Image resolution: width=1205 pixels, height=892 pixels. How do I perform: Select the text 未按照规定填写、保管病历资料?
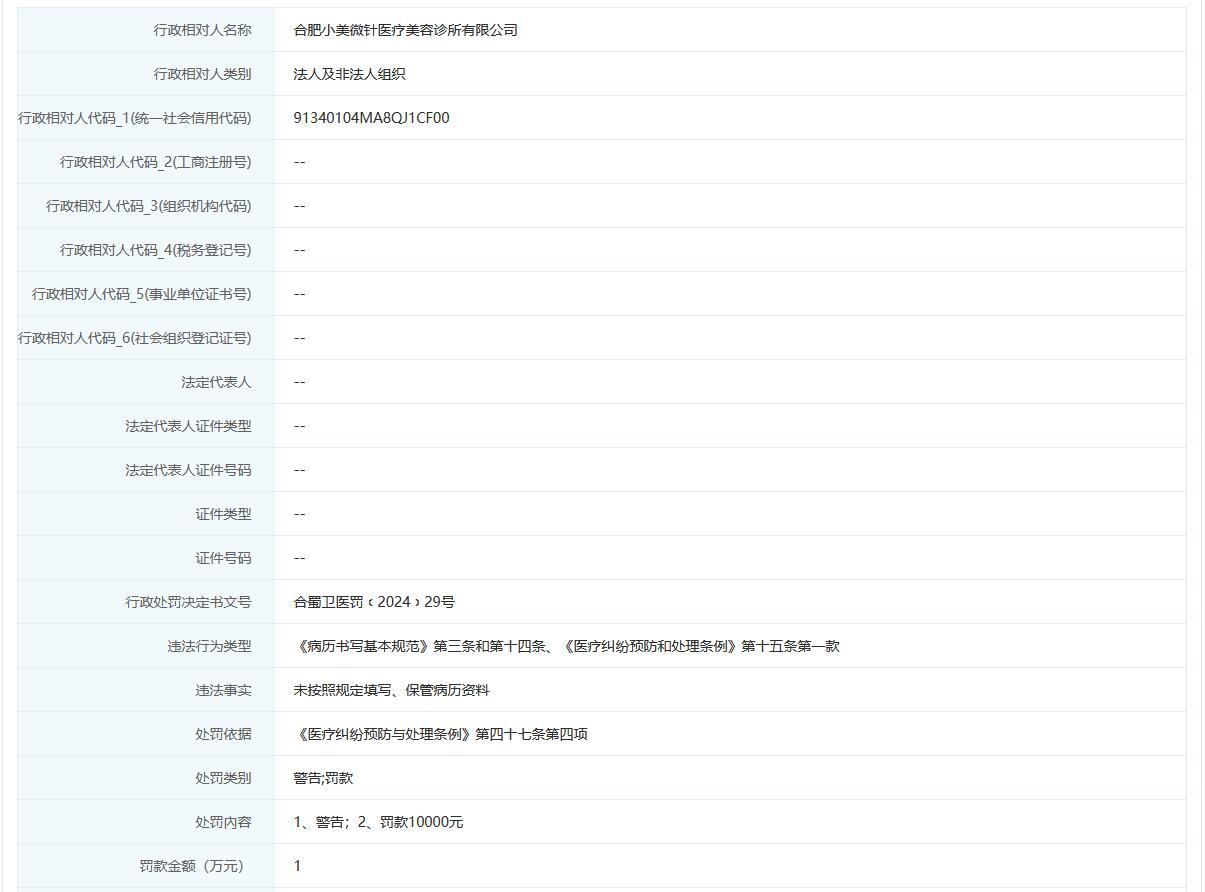(391, 690)
